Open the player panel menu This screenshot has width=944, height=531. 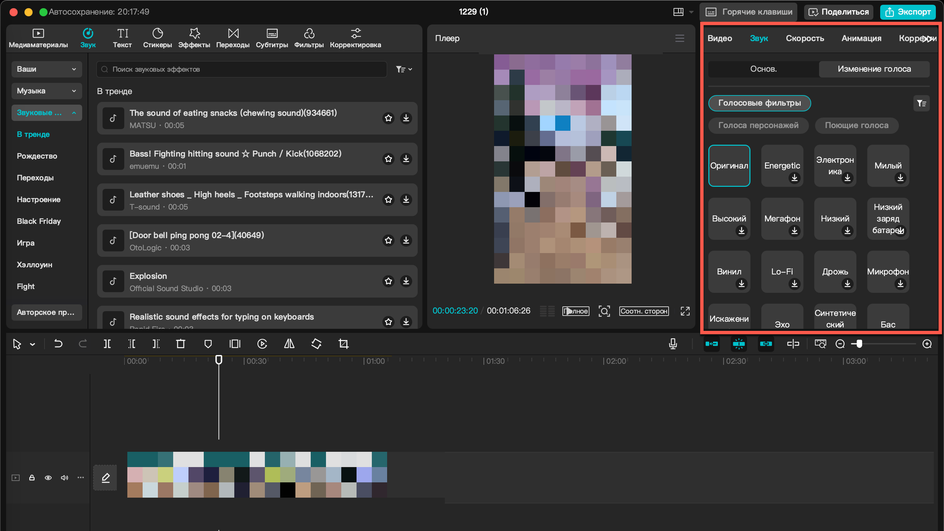(x=680, y=39)
